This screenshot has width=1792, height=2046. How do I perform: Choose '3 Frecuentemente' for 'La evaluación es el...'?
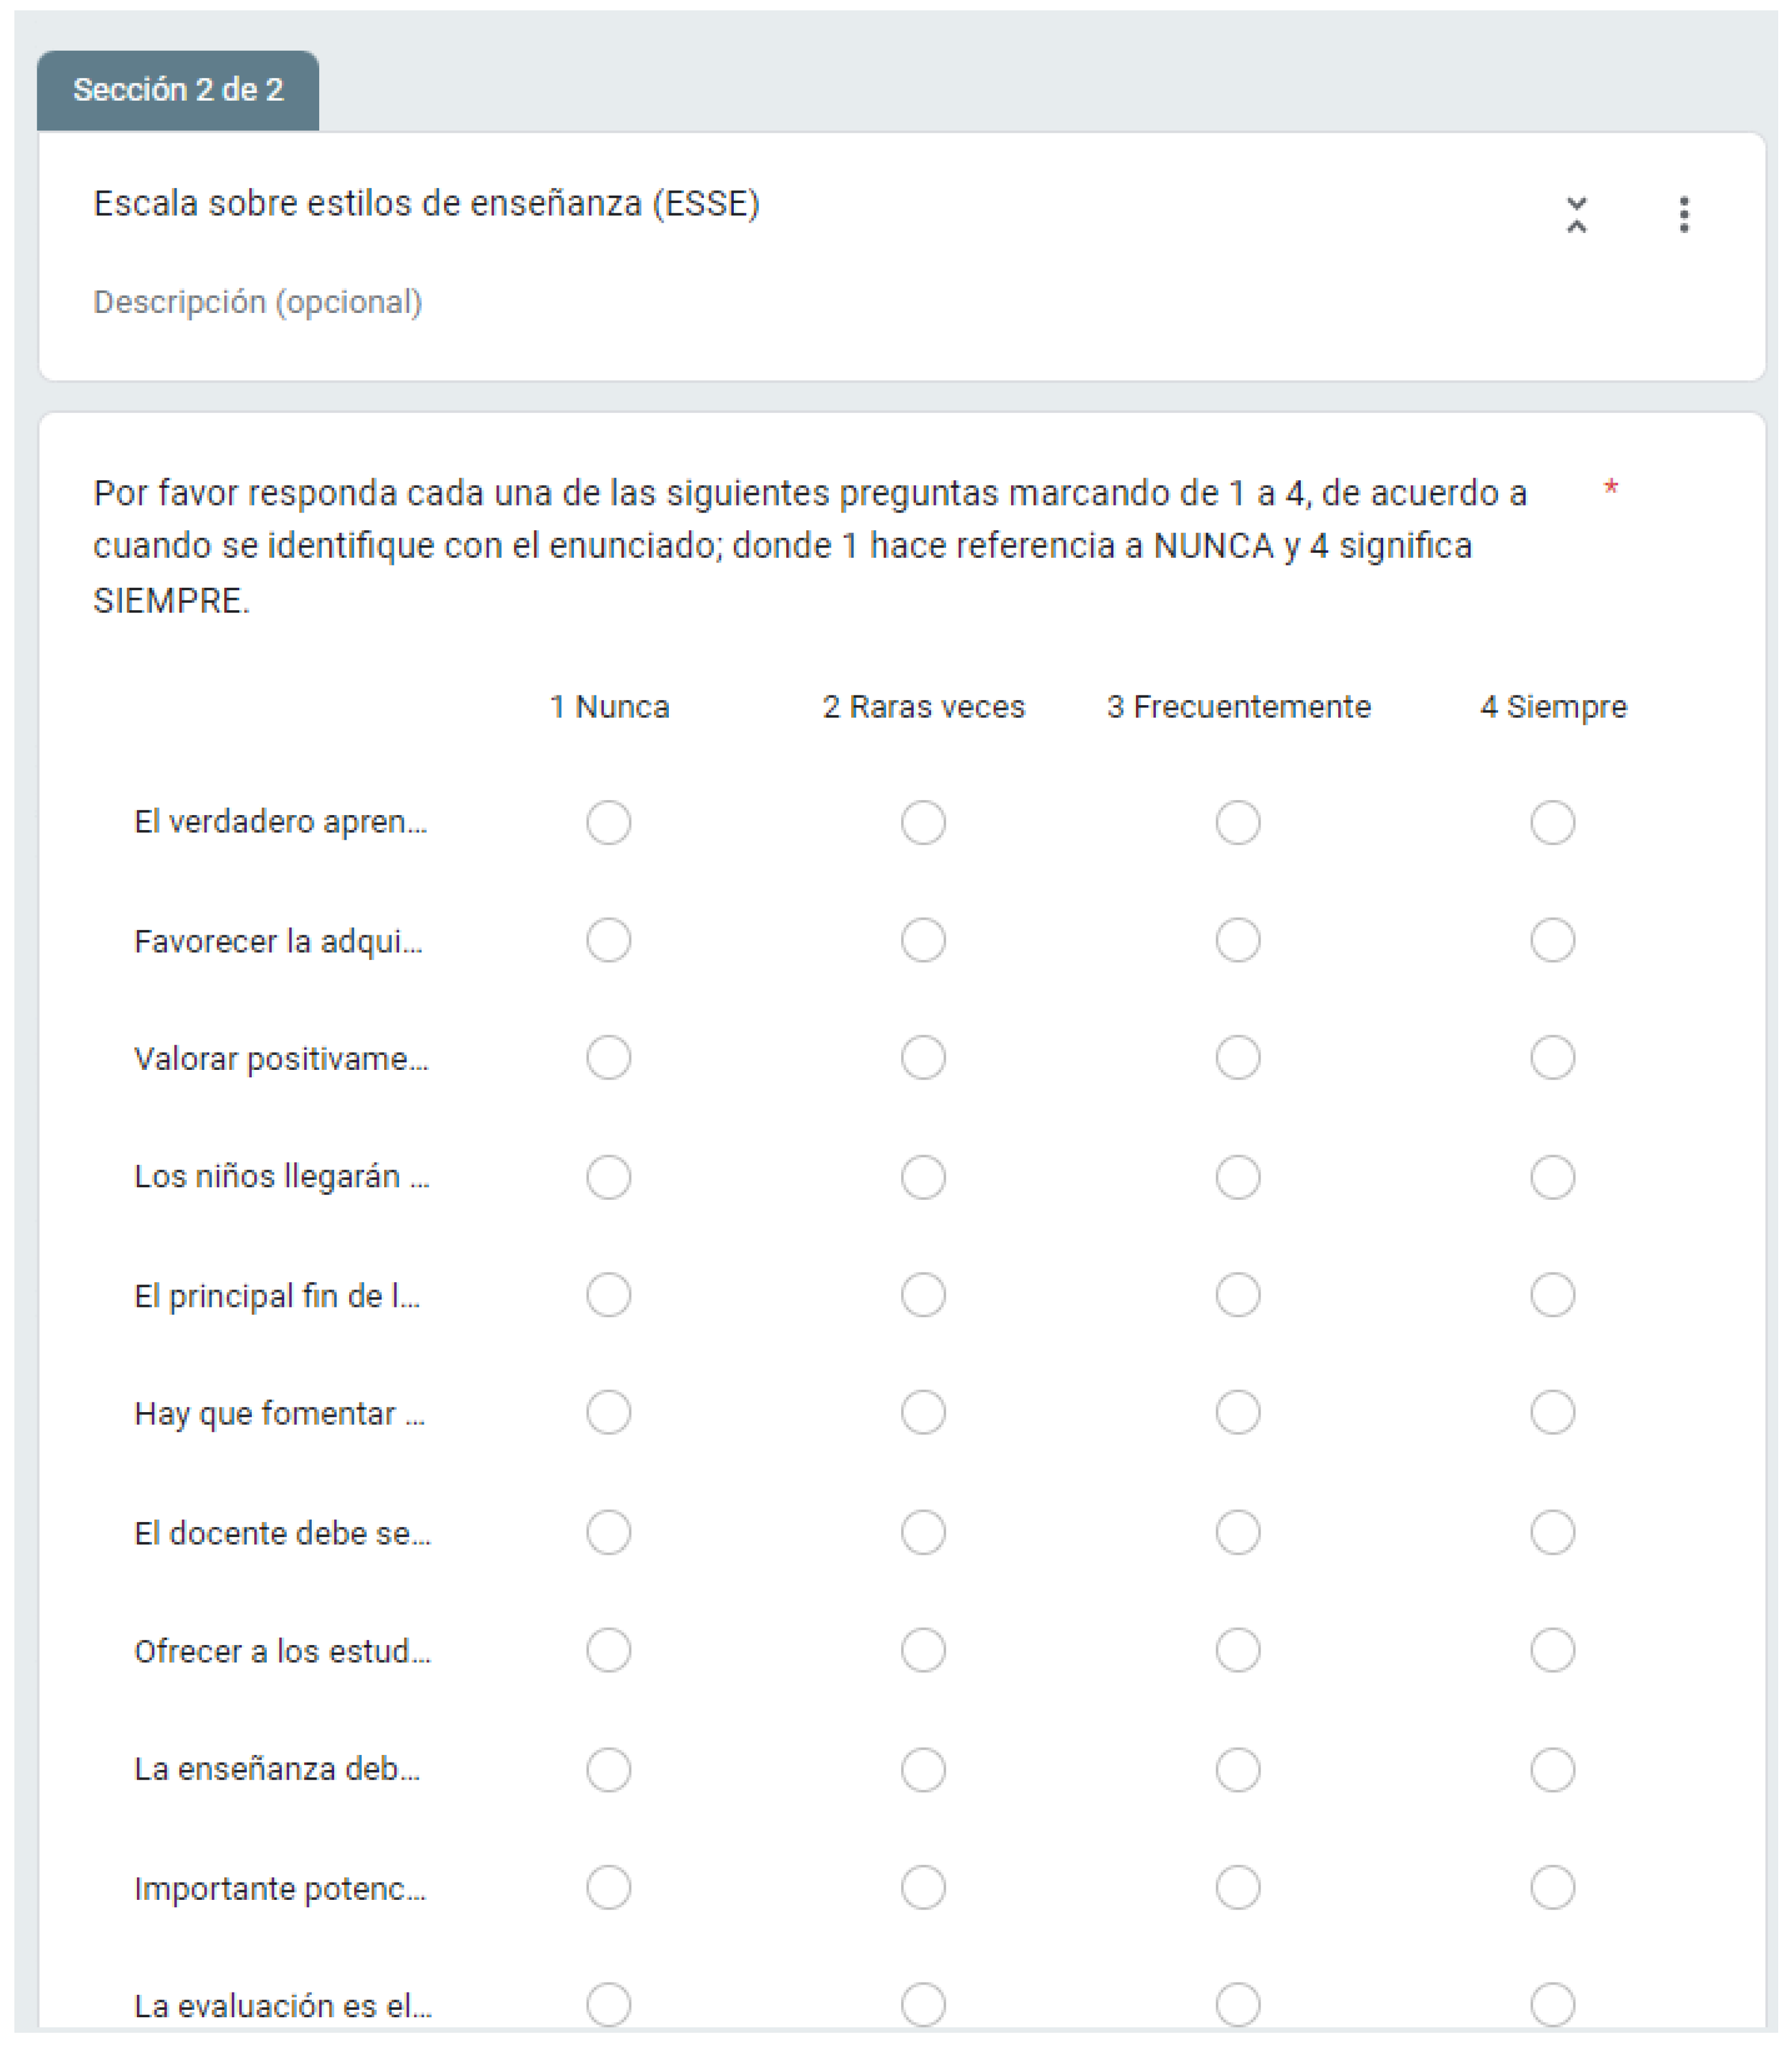click(1237, 2004)
